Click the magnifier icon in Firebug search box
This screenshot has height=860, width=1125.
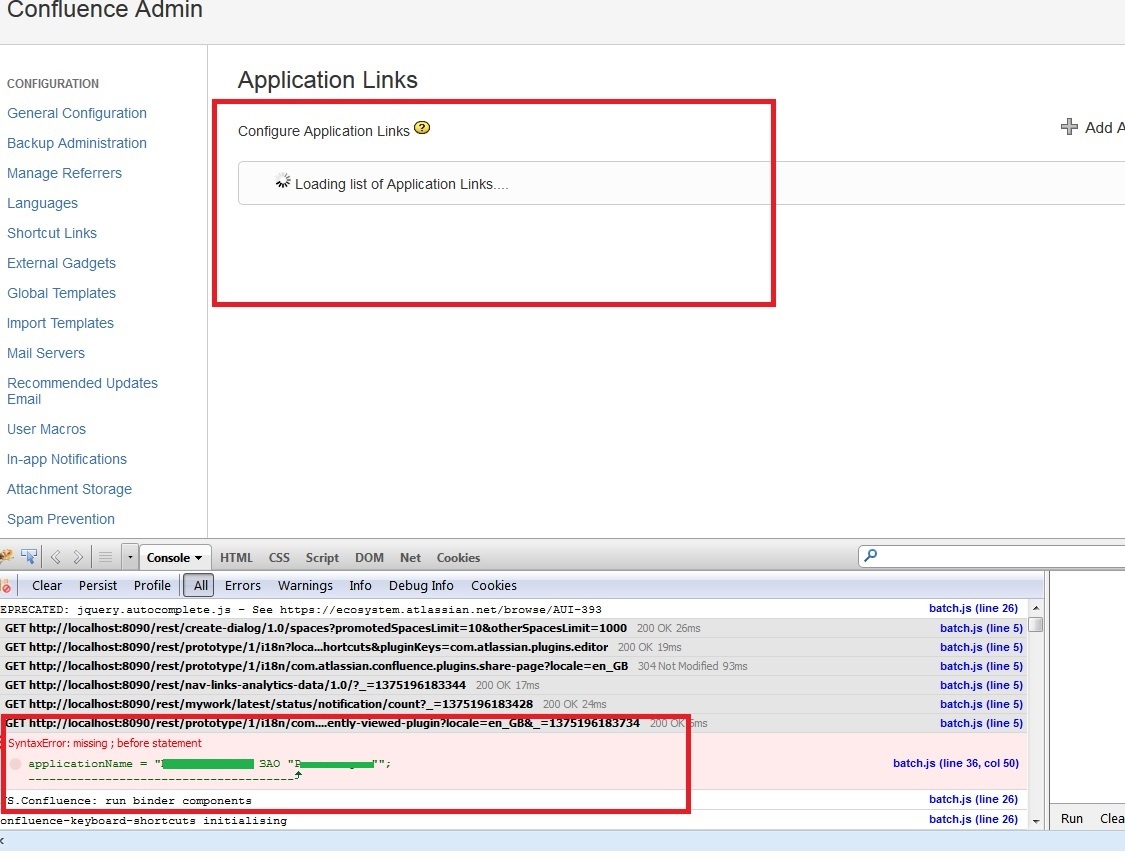(x=870, y=555)
